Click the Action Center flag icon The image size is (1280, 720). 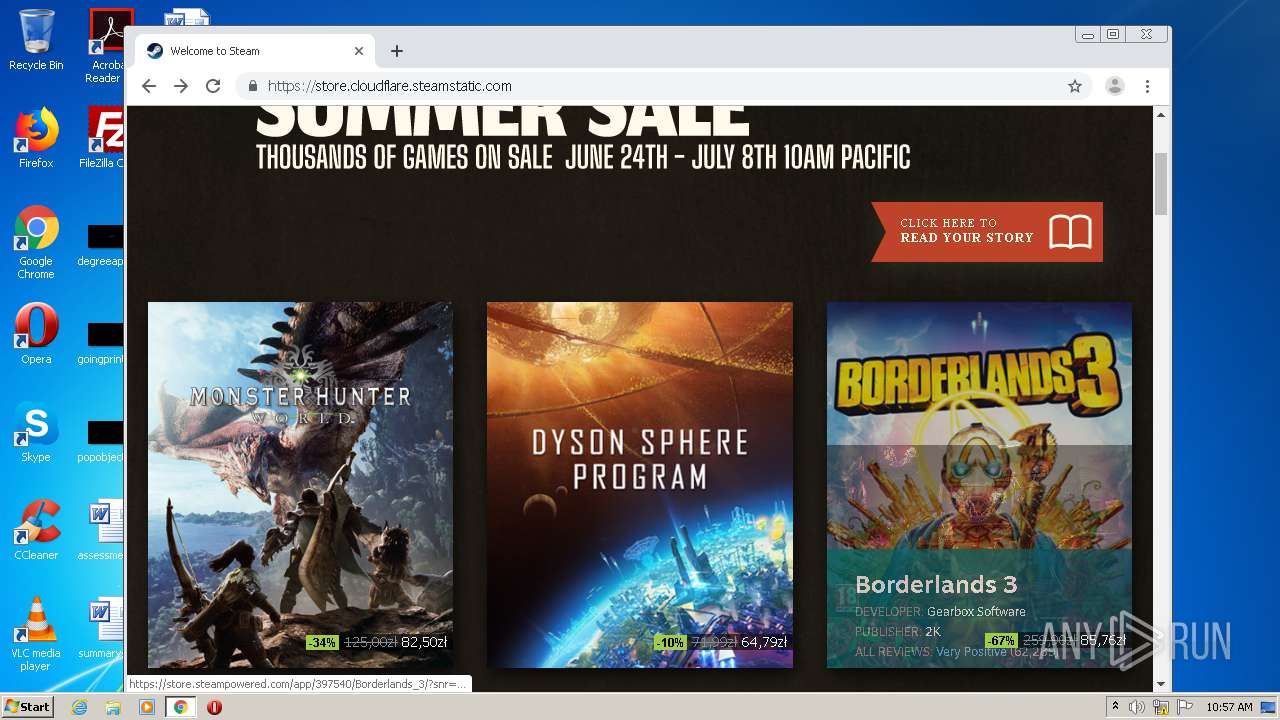tap(1185, 707)
